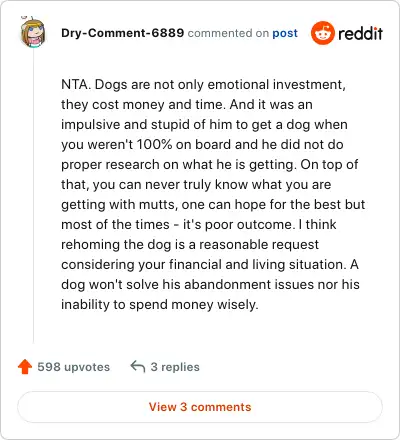Open the Dry-Comment-6889 username profile
The width and height of the screenshot is (400, 440).
[122, 33]
